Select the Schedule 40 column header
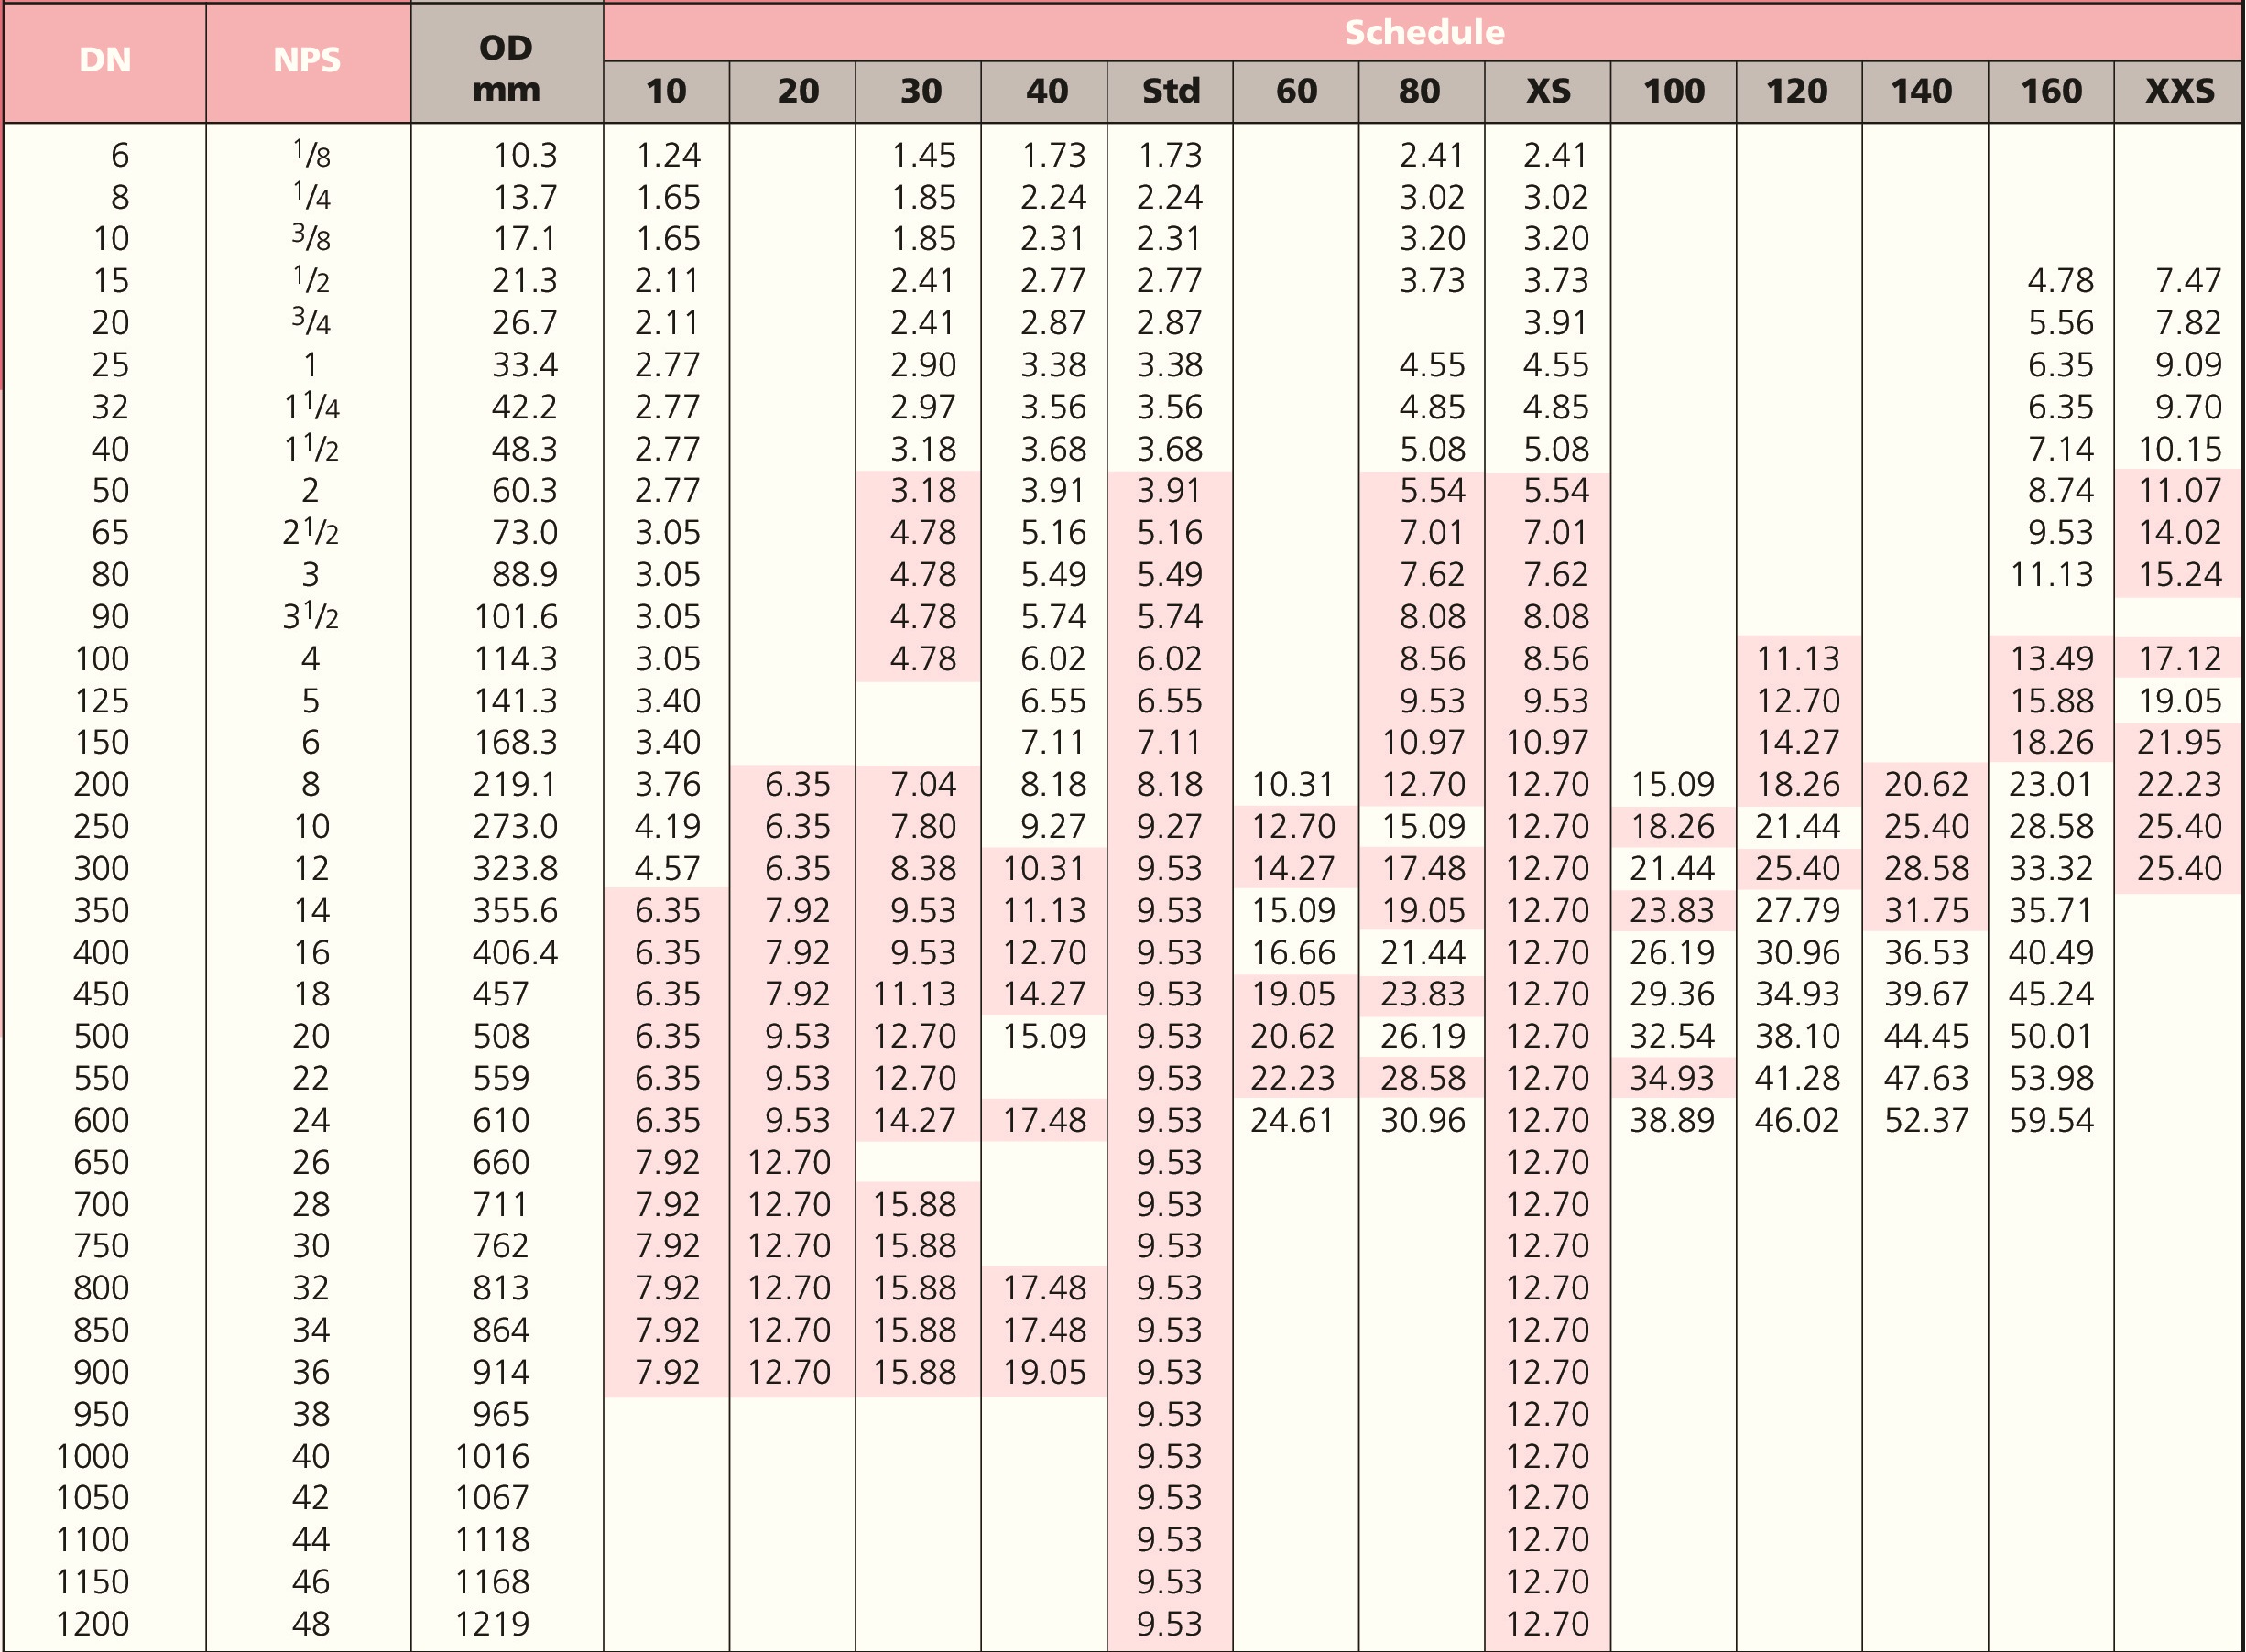Screen dimensions: 2246x1652 pyautogui.click(x=1046, y=91)
